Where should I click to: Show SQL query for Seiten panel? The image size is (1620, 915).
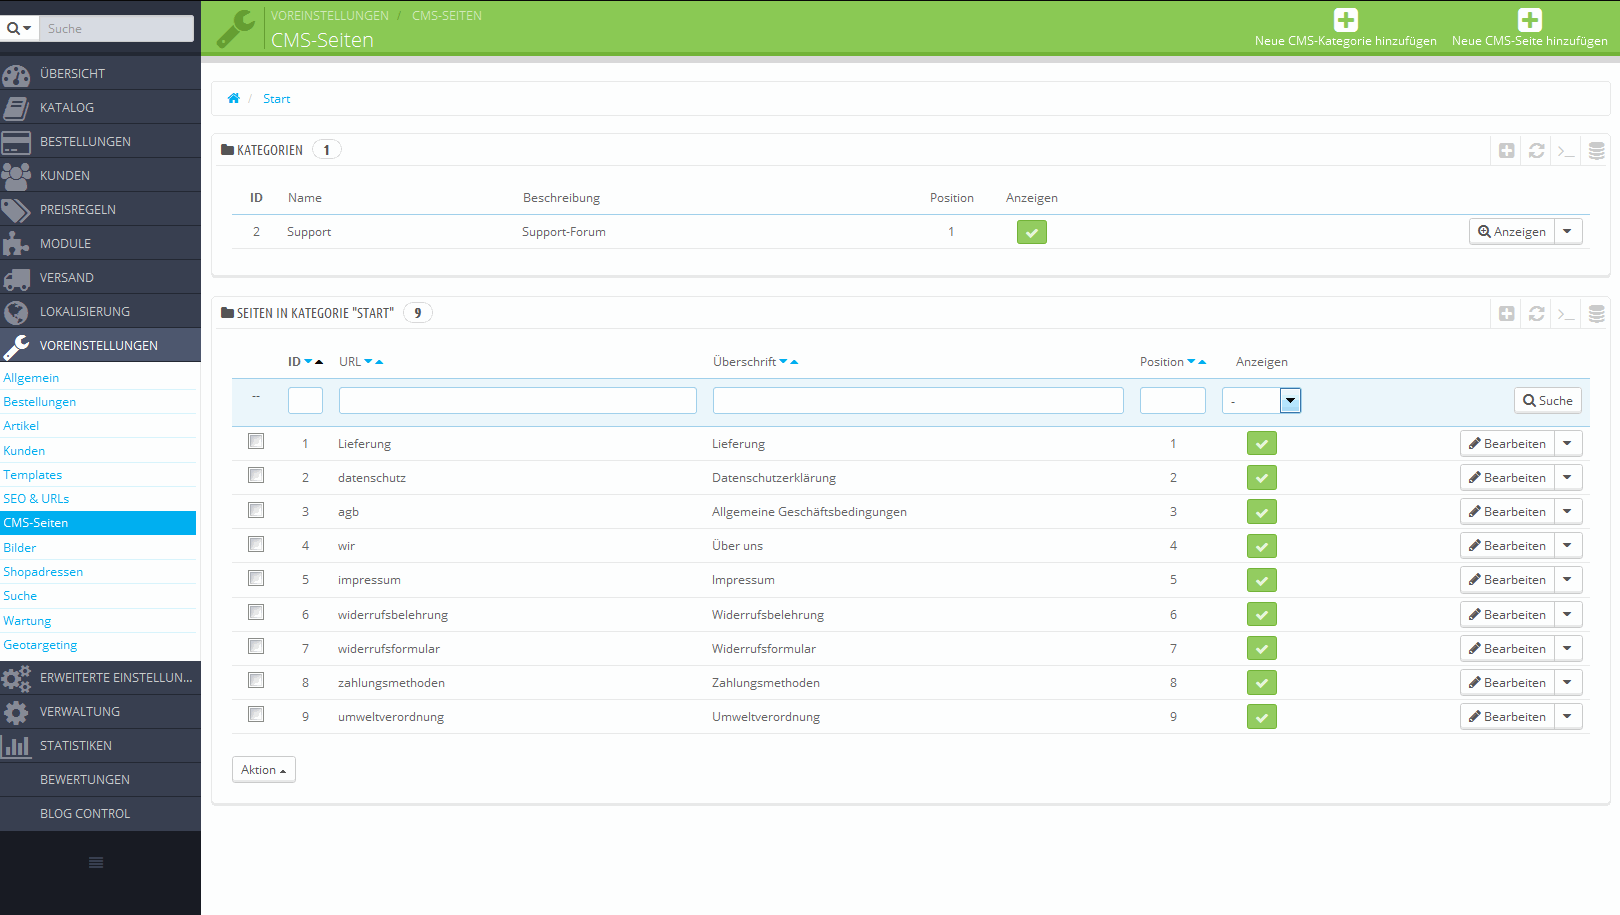1567,314
